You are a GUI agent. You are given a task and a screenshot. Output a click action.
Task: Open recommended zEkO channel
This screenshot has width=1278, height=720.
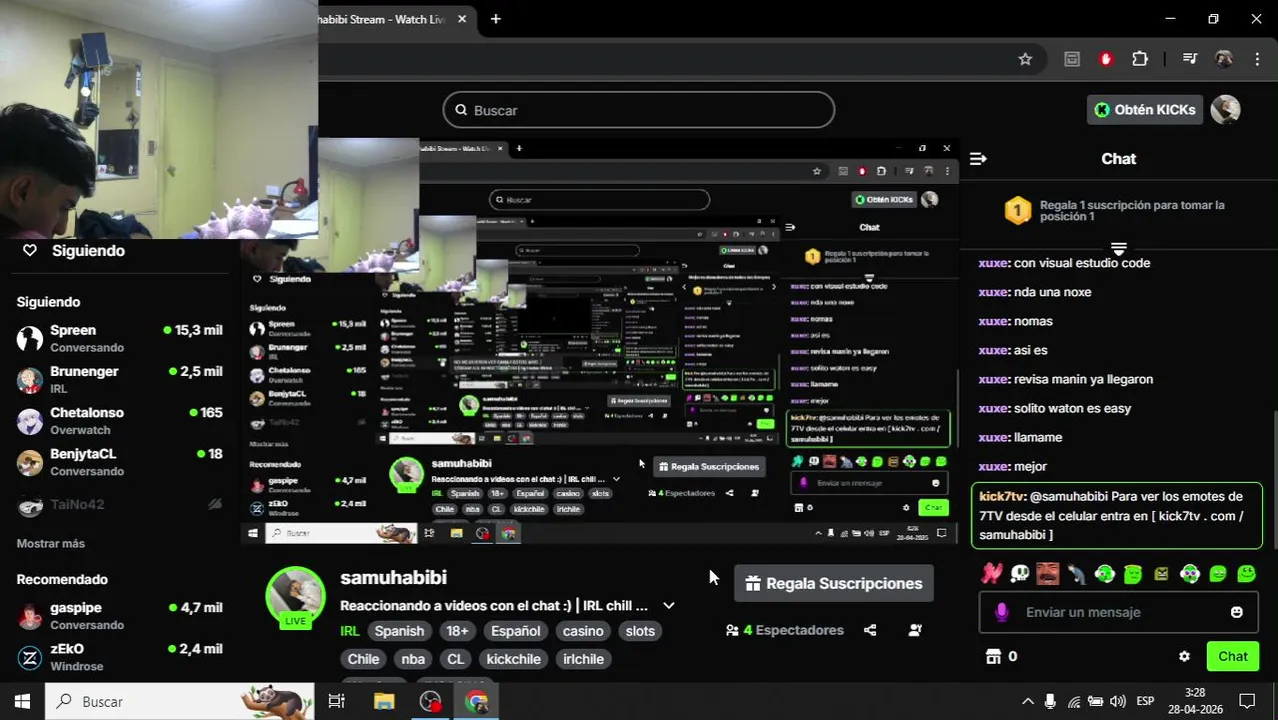point(120,657)
